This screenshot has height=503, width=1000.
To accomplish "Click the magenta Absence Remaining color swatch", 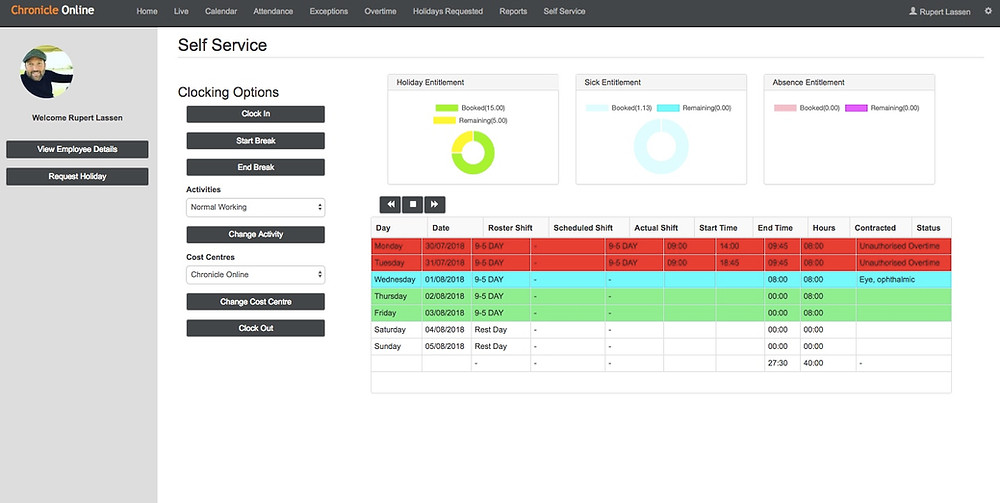I will click(857, 108).
